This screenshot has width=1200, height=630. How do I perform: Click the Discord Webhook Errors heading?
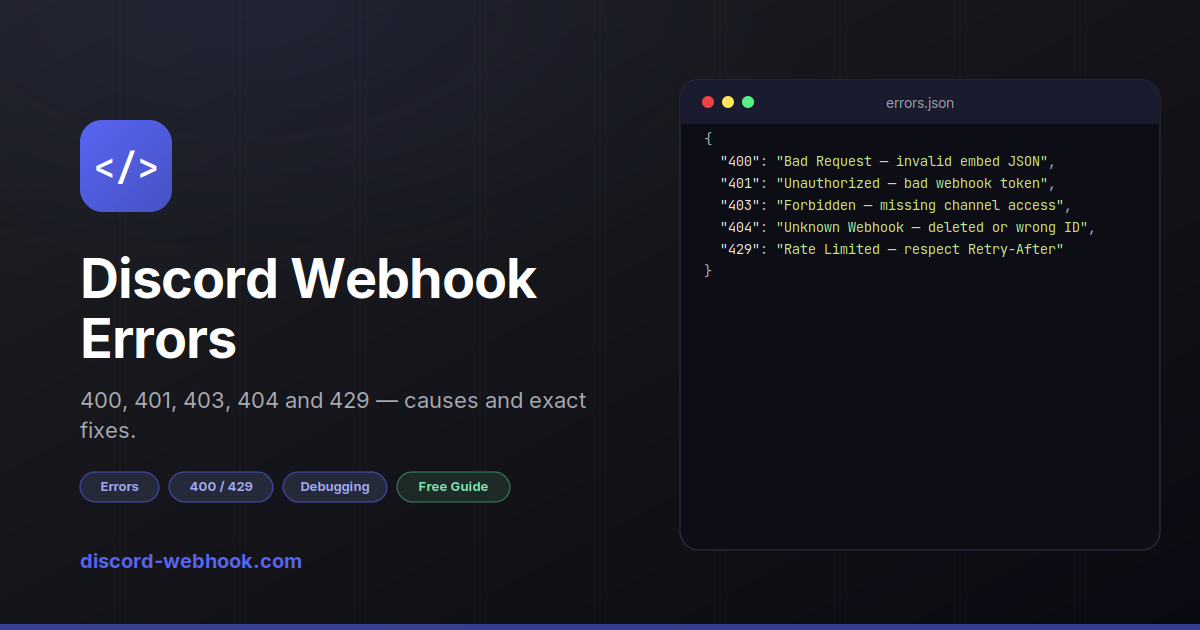(309, 308)
